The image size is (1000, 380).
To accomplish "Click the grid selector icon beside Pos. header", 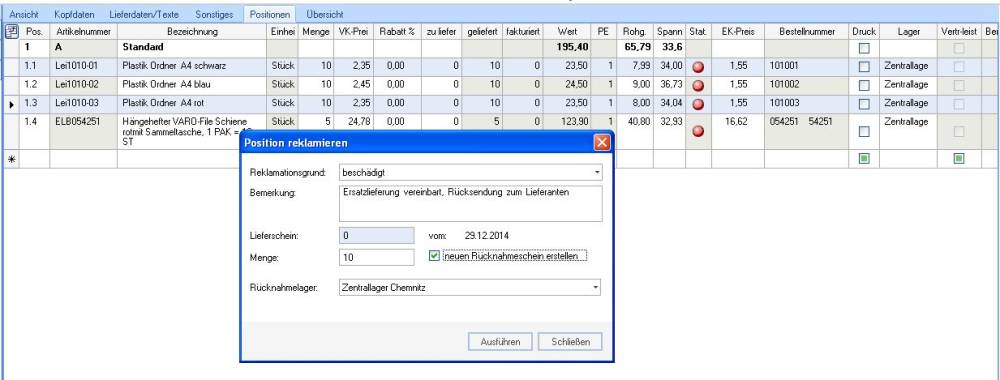I will click(x=11, y=31).
